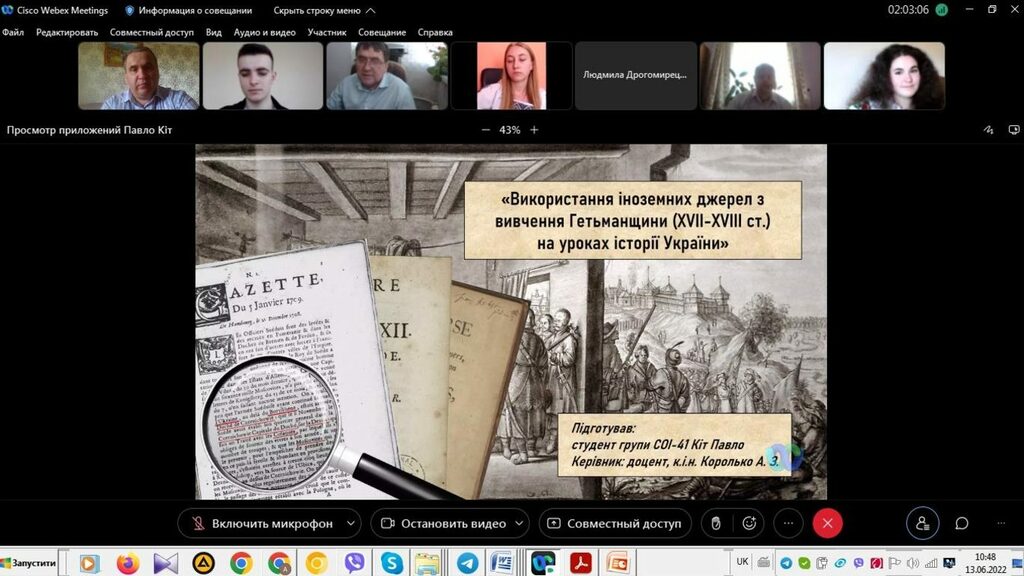Expand microphone options arrow
This screenshot has height=576, width=1024.
tap(350, 523)
